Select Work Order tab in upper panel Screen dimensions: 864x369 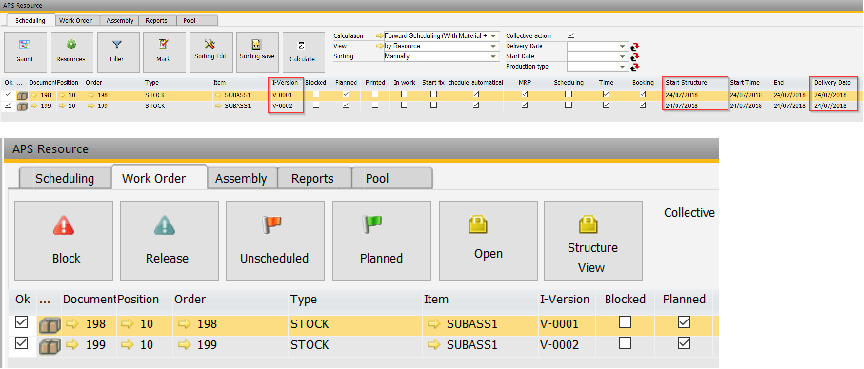click(x=76, y=20)
